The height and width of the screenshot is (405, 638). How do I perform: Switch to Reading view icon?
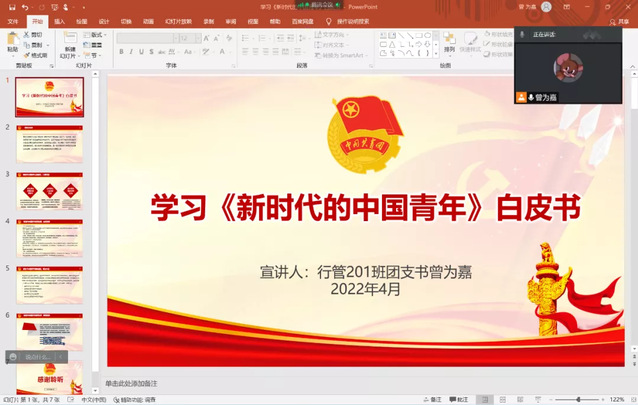click(520, 400)
